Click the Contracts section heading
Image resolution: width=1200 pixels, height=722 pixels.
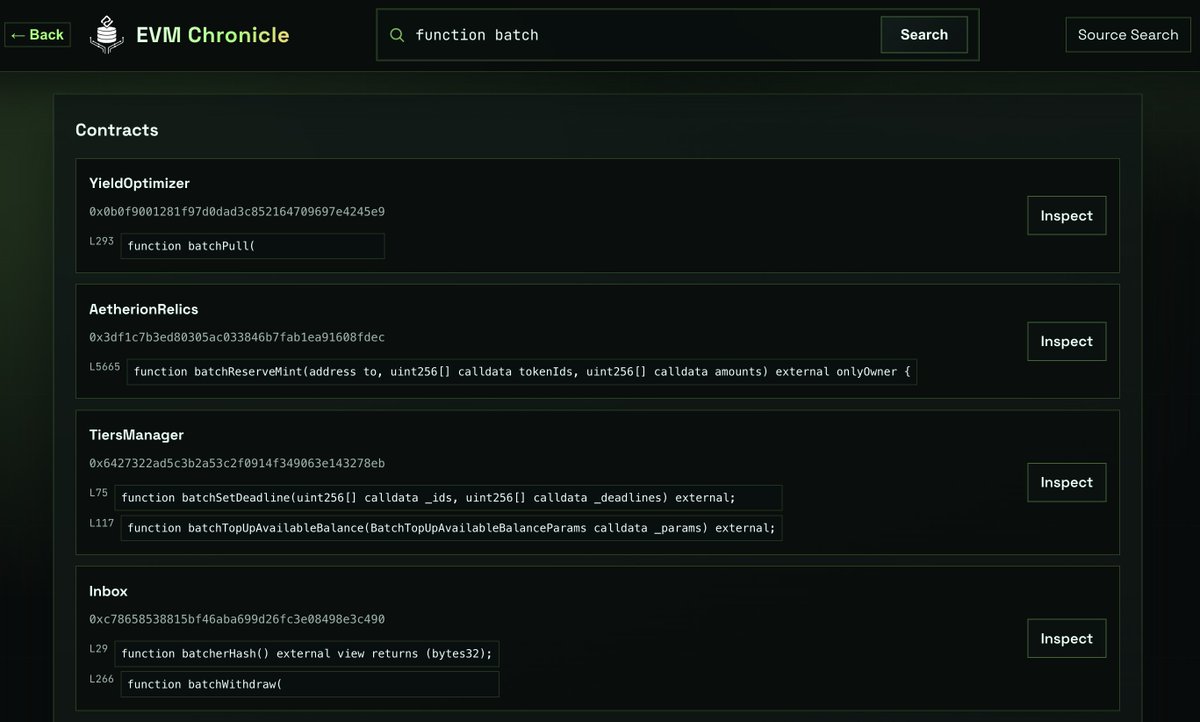(117, 130)
